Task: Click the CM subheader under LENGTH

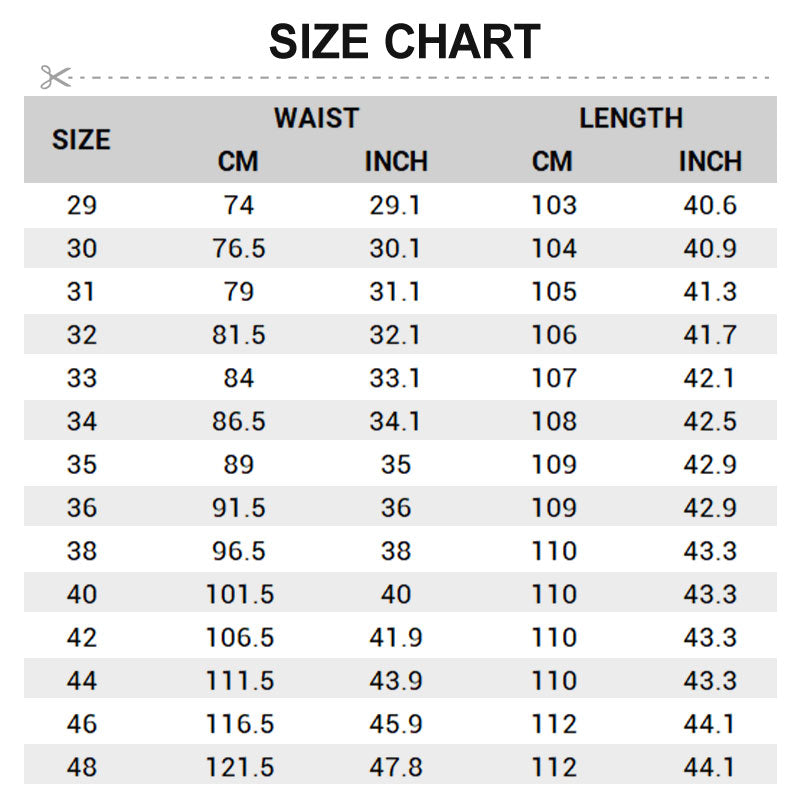Action: point(553,161)
